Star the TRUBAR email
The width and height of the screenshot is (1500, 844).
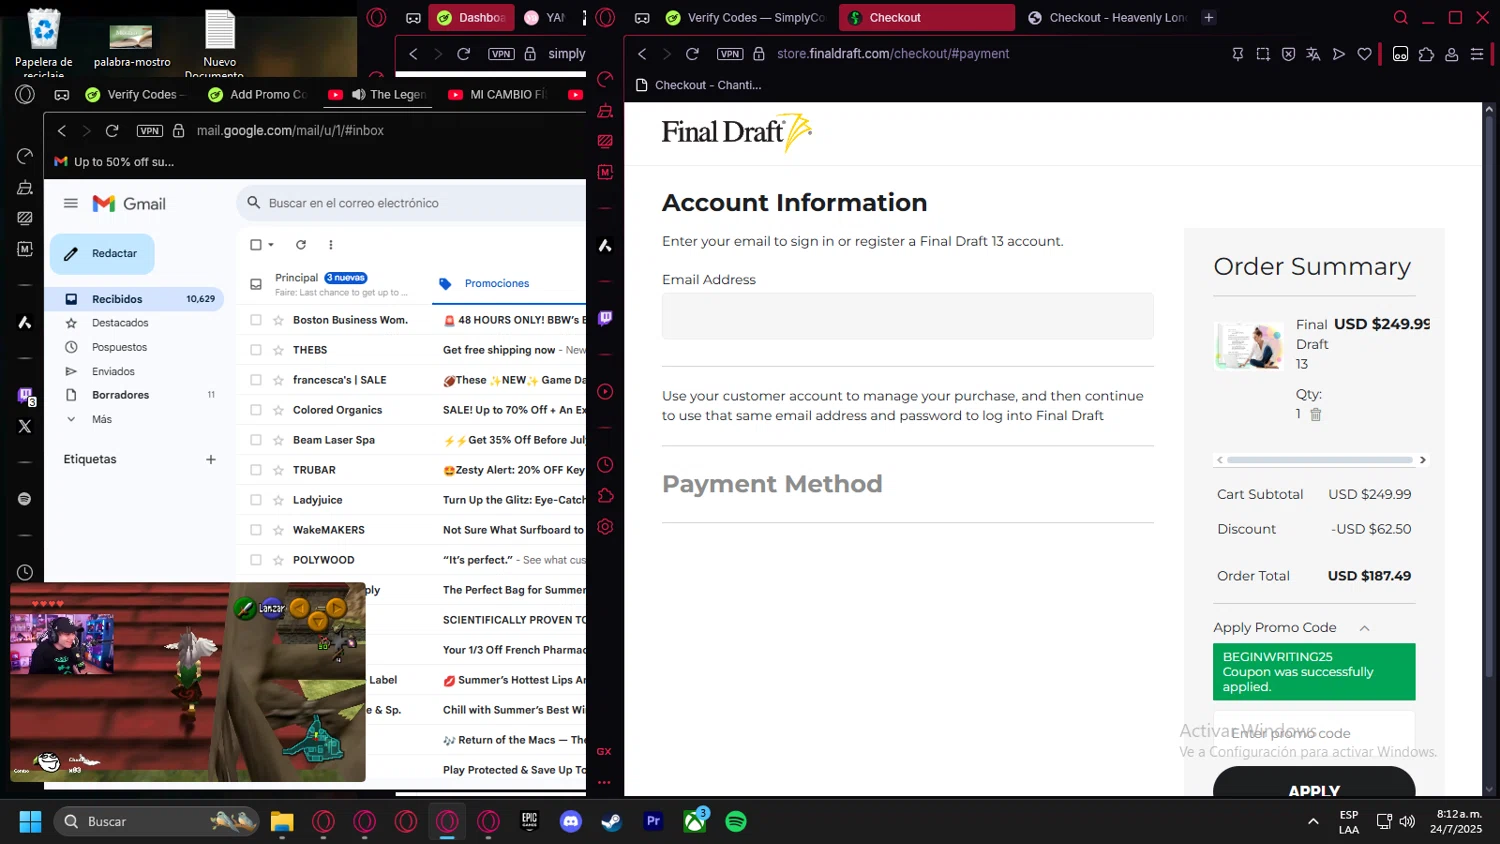[279, 470]
